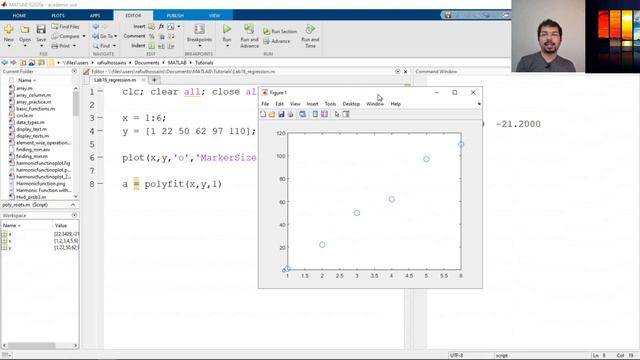Click MATLAB in the folder path bar
Screen dimensions: 640x360
click(x=177, y=63)
